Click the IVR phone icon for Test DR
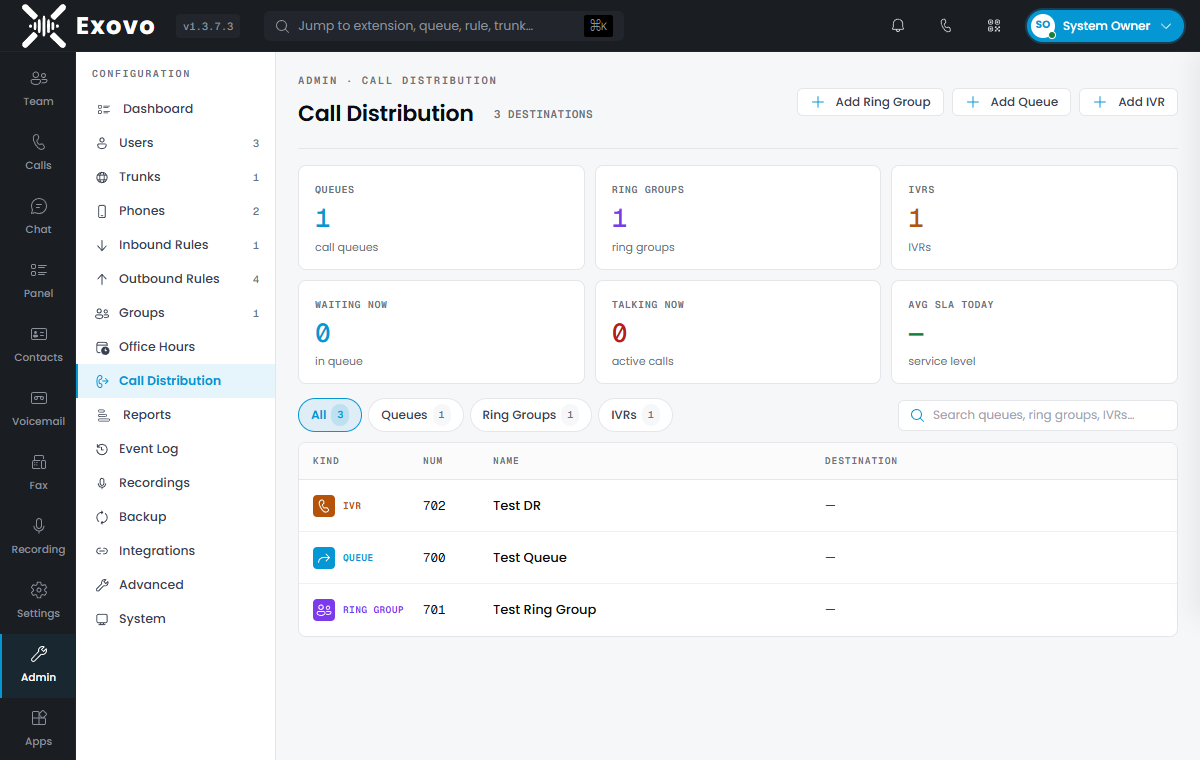The width and height of the screenshot is (1200, 760). pyautogui.click(x=324, y=506)
